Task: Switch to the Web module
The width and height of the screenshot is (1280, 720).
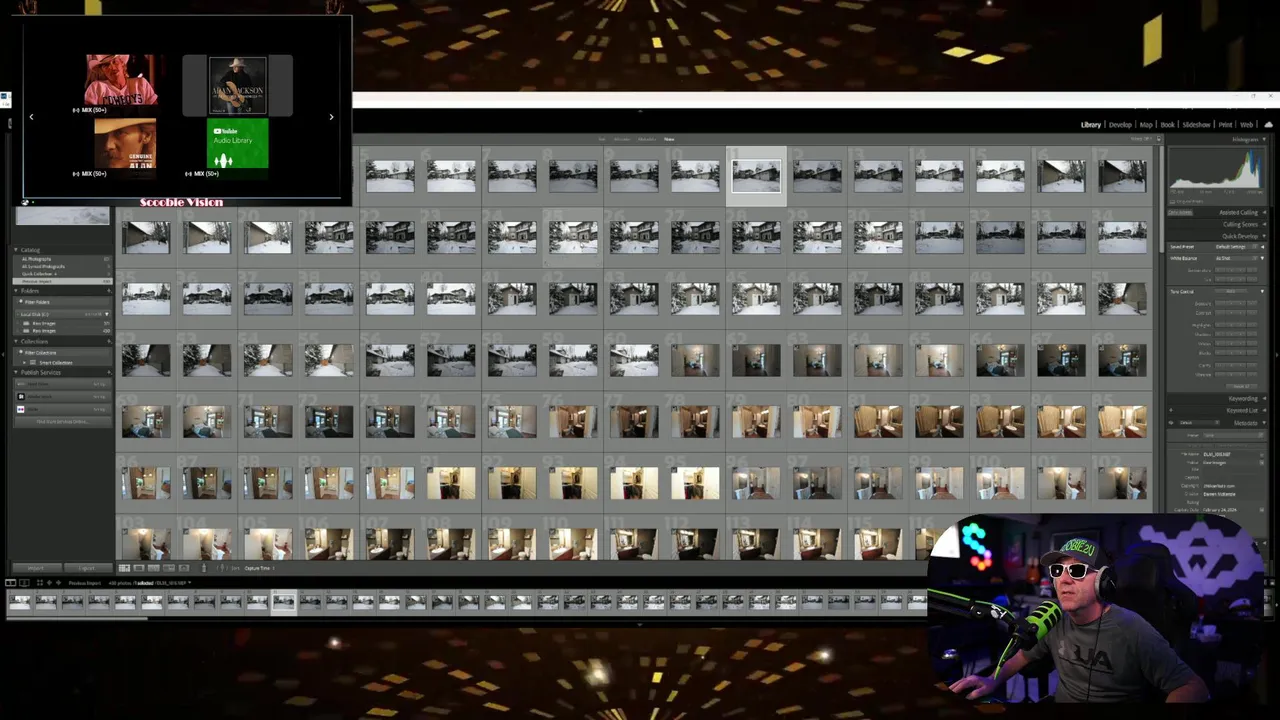Action: click(1247, 125)
